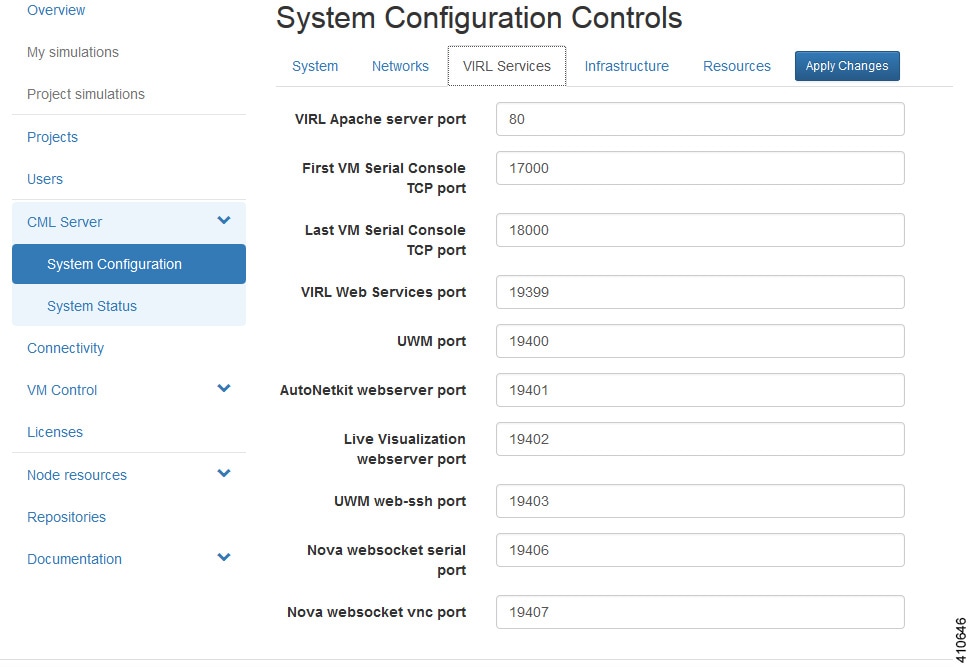Focus the UWM port input field
969x667 pixels.
coord(700,341)
